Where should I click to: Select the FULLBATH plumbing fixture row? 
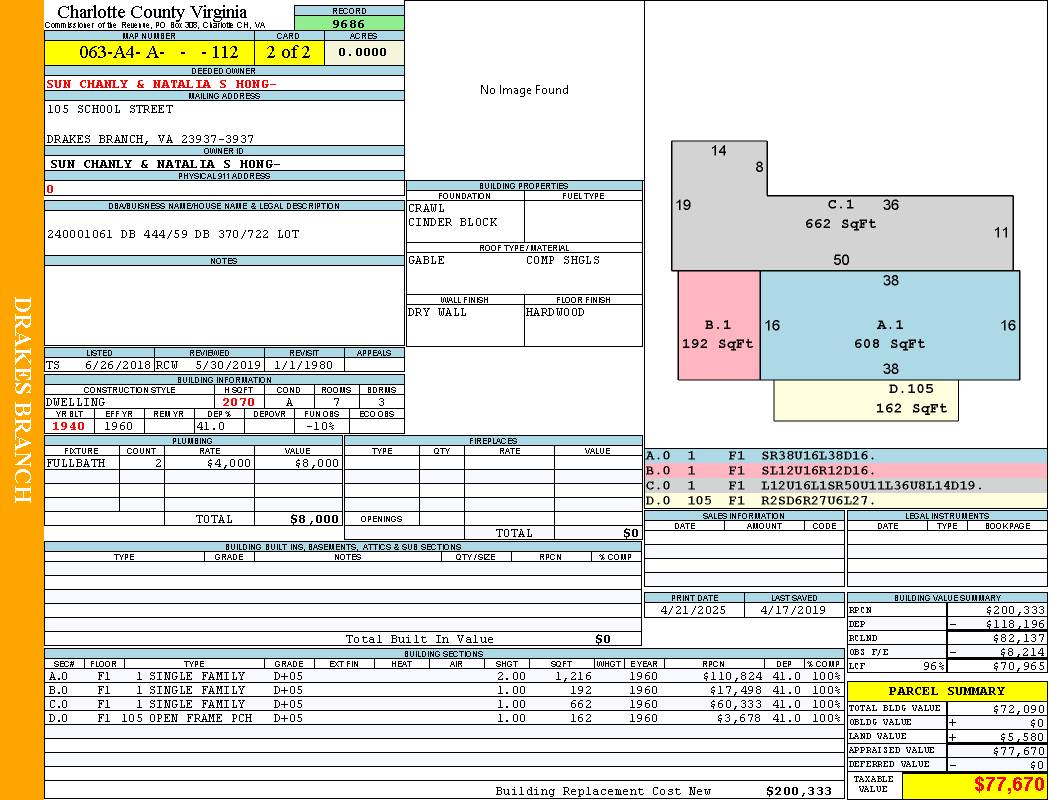194,463
